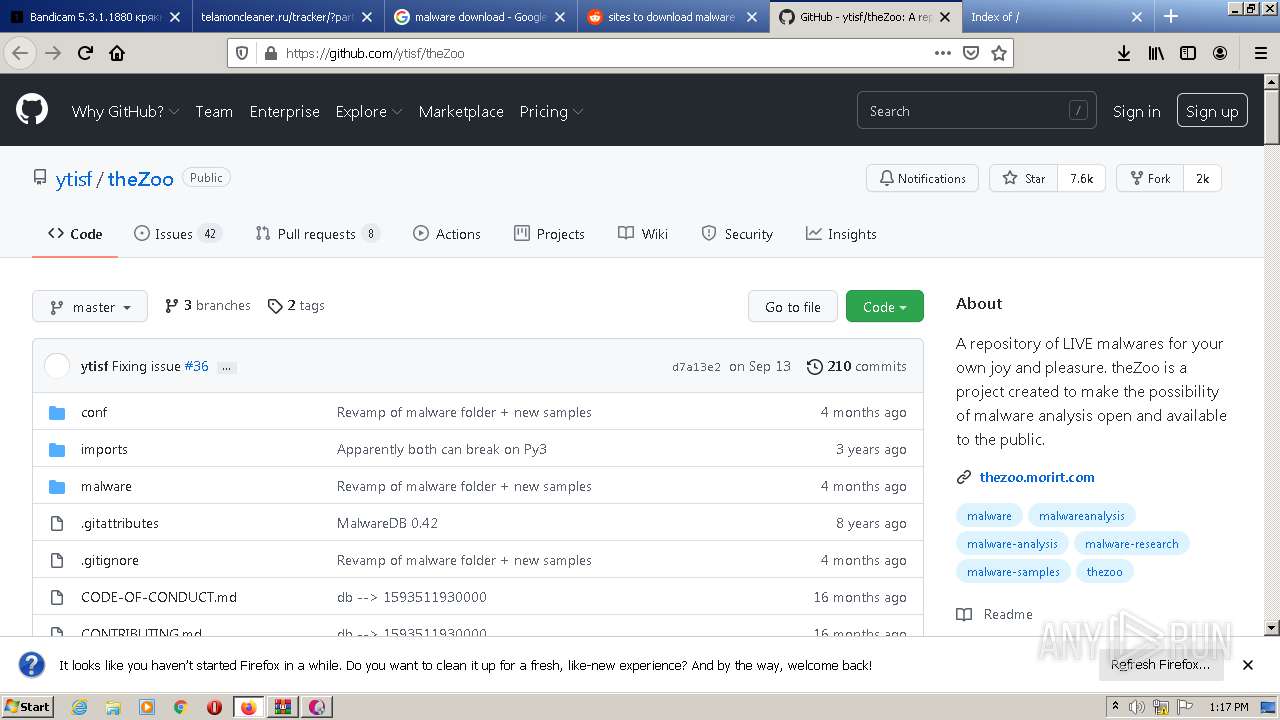Select the malware-research topic tag
This screenshot has height=720, width=1280.
point(1131,544)
